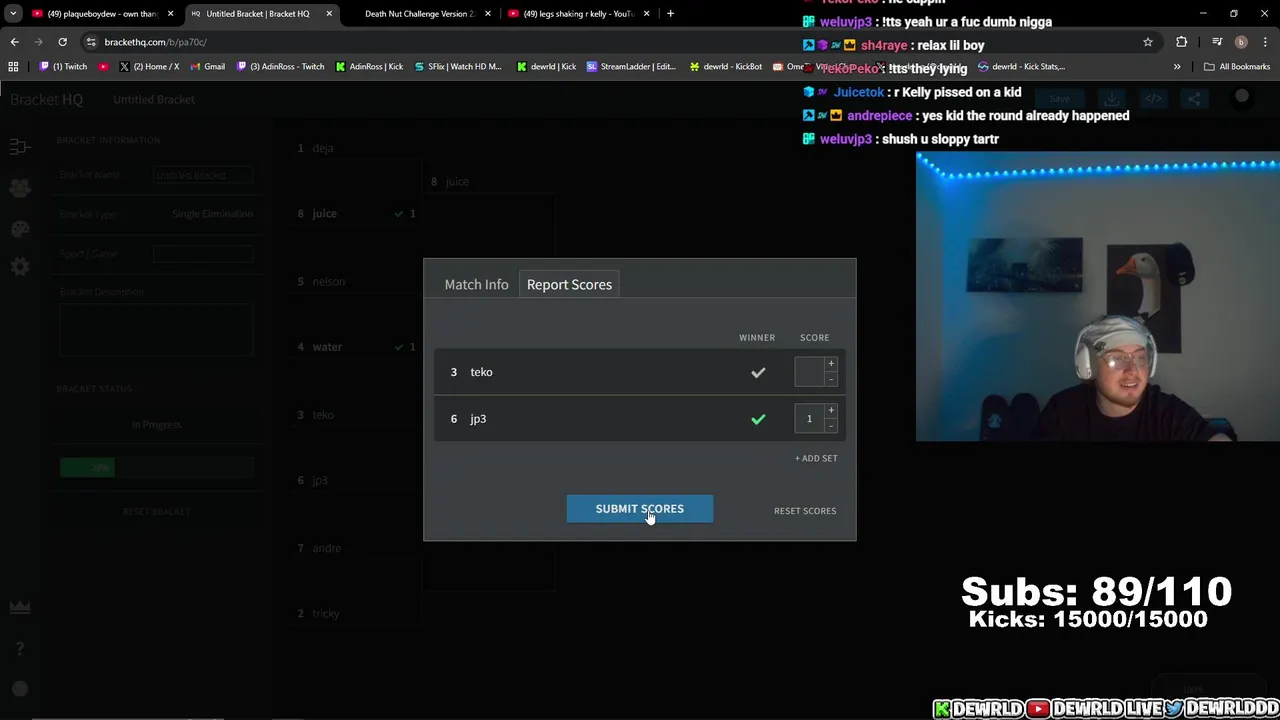View site information icon in address bar
Screen dimensions: 1280x720
coord(91,42)
